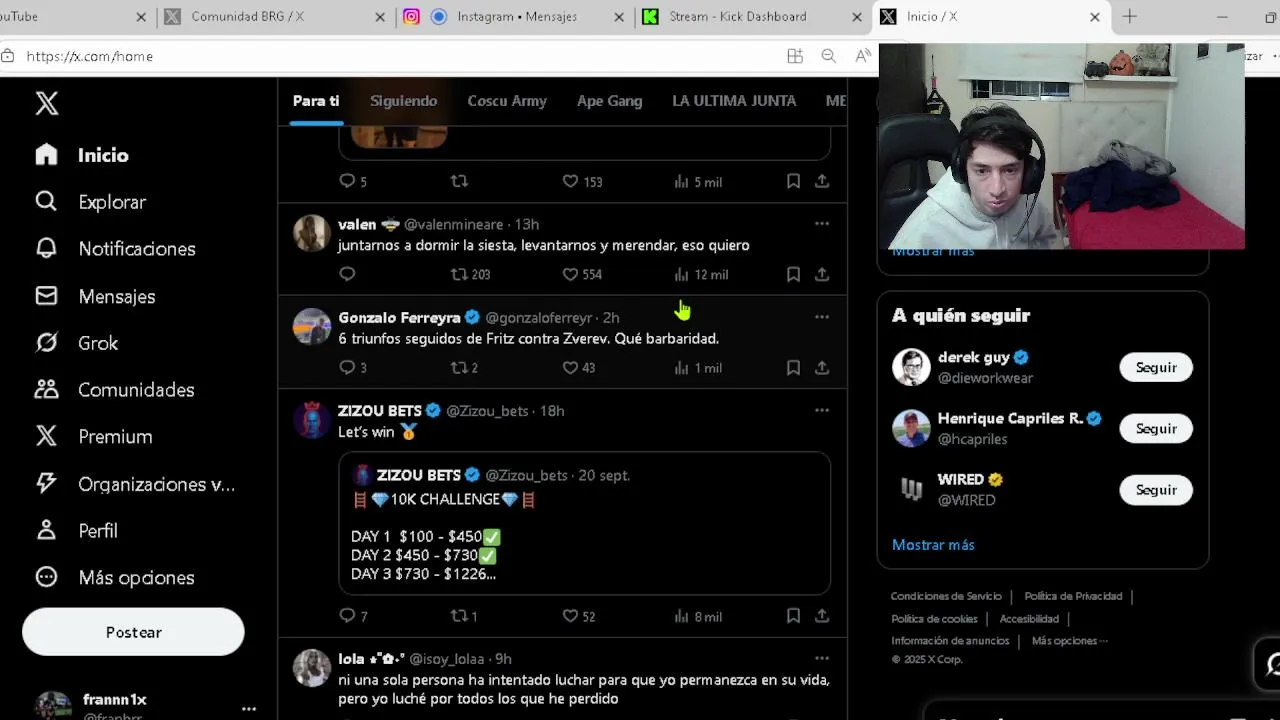Open Gonzalo Ferreyra's profile name
This screenshot has height=720, width=1280.
399,317
